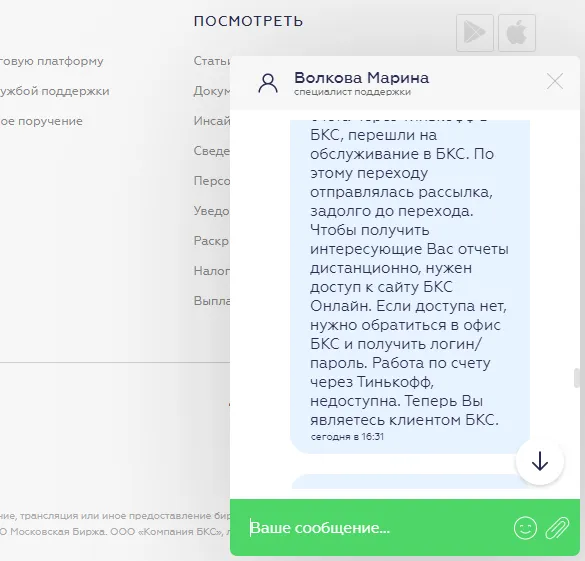
Task: Open the 'Сведе...' footer link
Action: pyautogui.click(x=212, y=151)
